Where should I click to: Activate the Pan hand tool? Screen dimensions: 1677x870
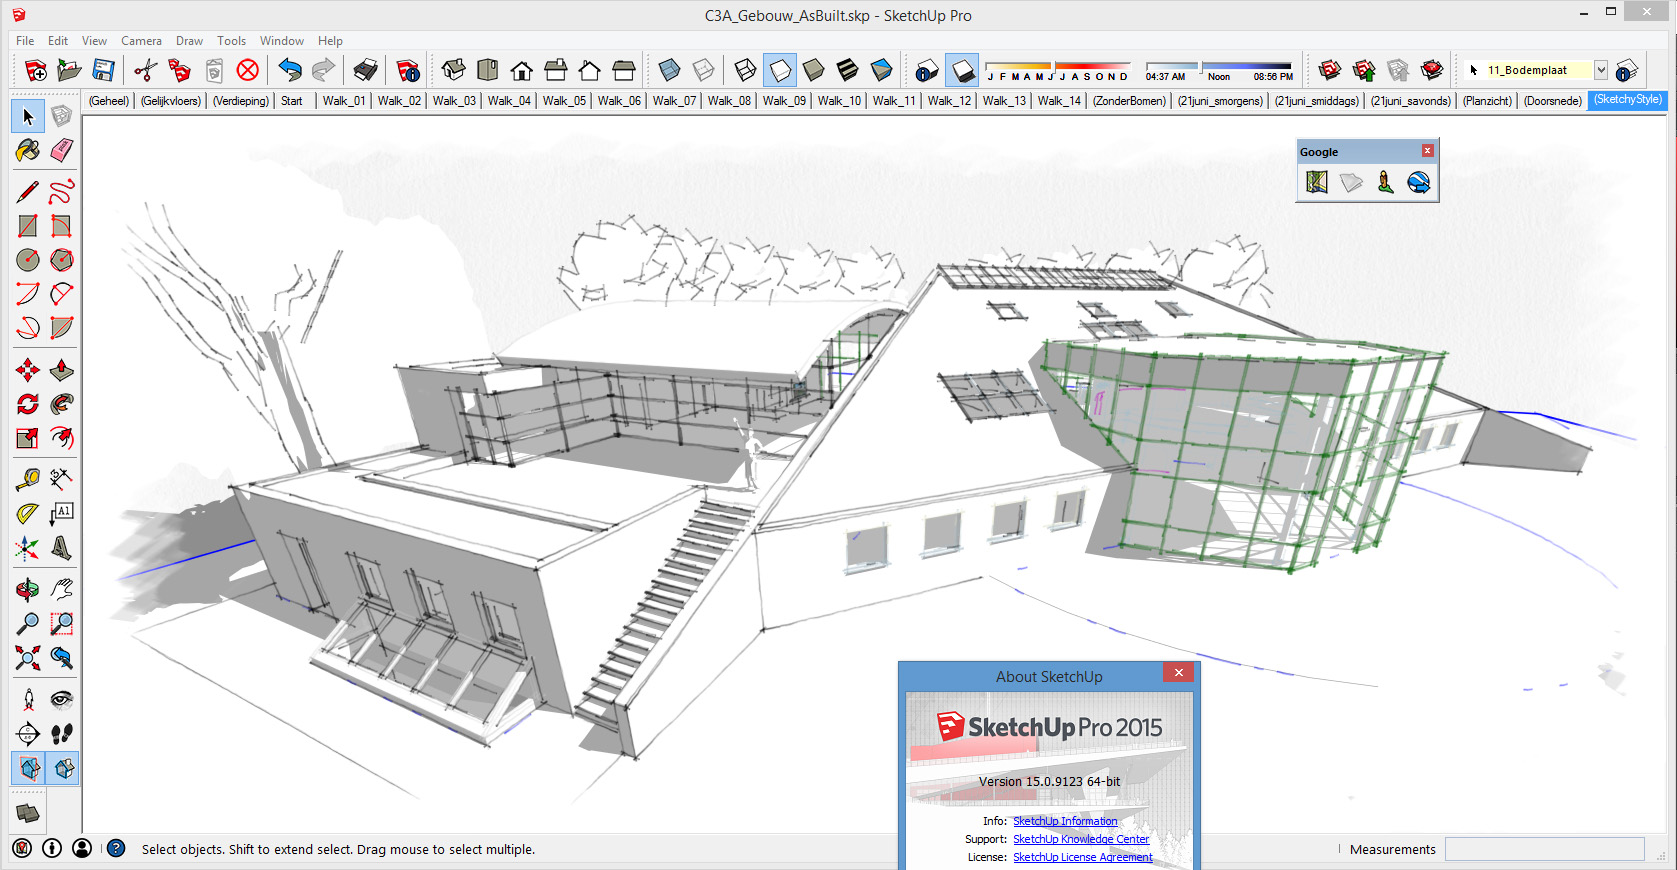(62, 589)
